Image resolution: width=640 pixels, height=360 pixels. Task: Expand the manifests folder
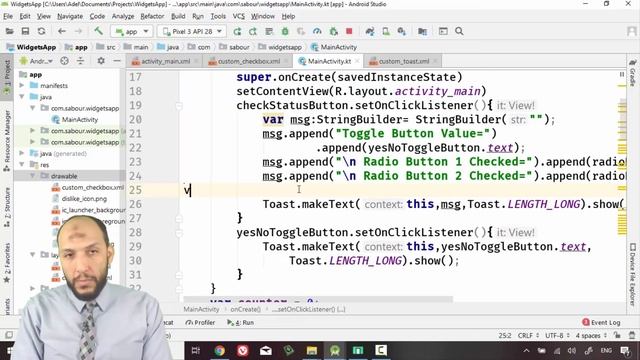pos(22,85)
